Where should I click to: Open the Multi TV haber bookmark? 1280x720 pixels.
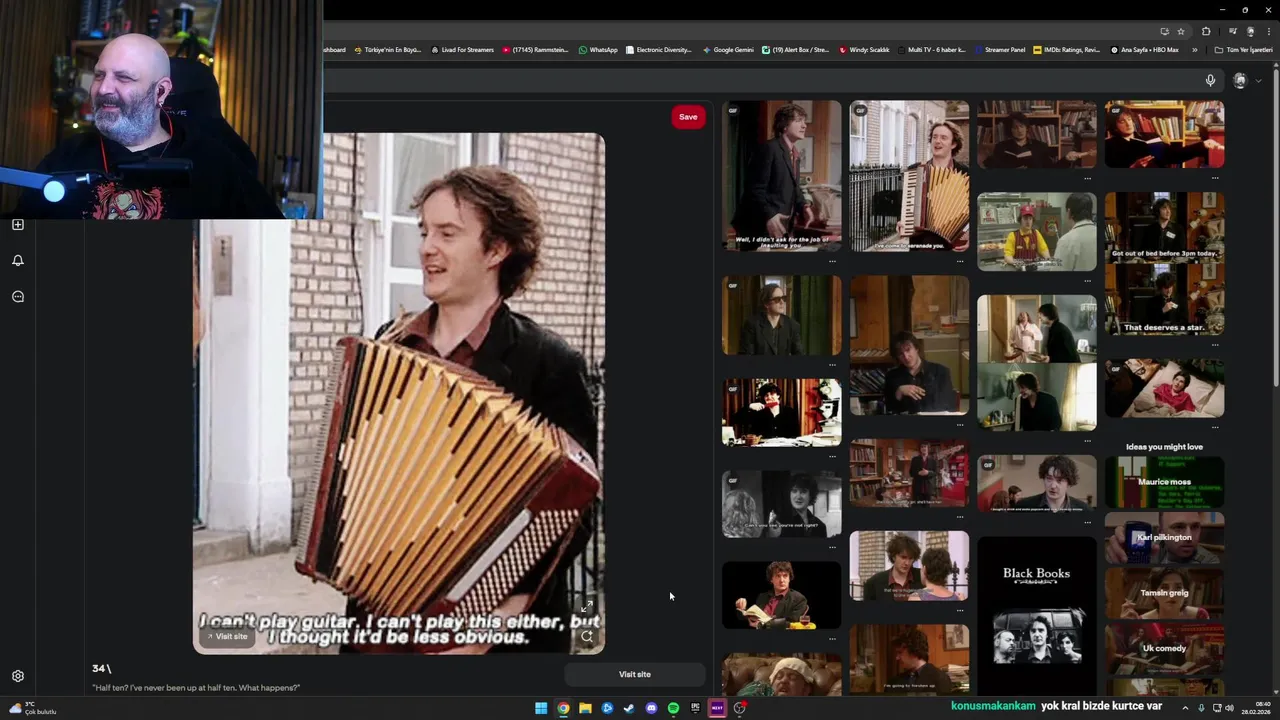932,49
